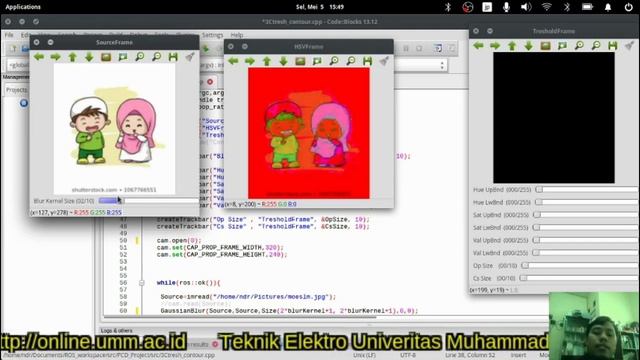Open the Wi-Fi network indicator

click(x=547, y=7)
